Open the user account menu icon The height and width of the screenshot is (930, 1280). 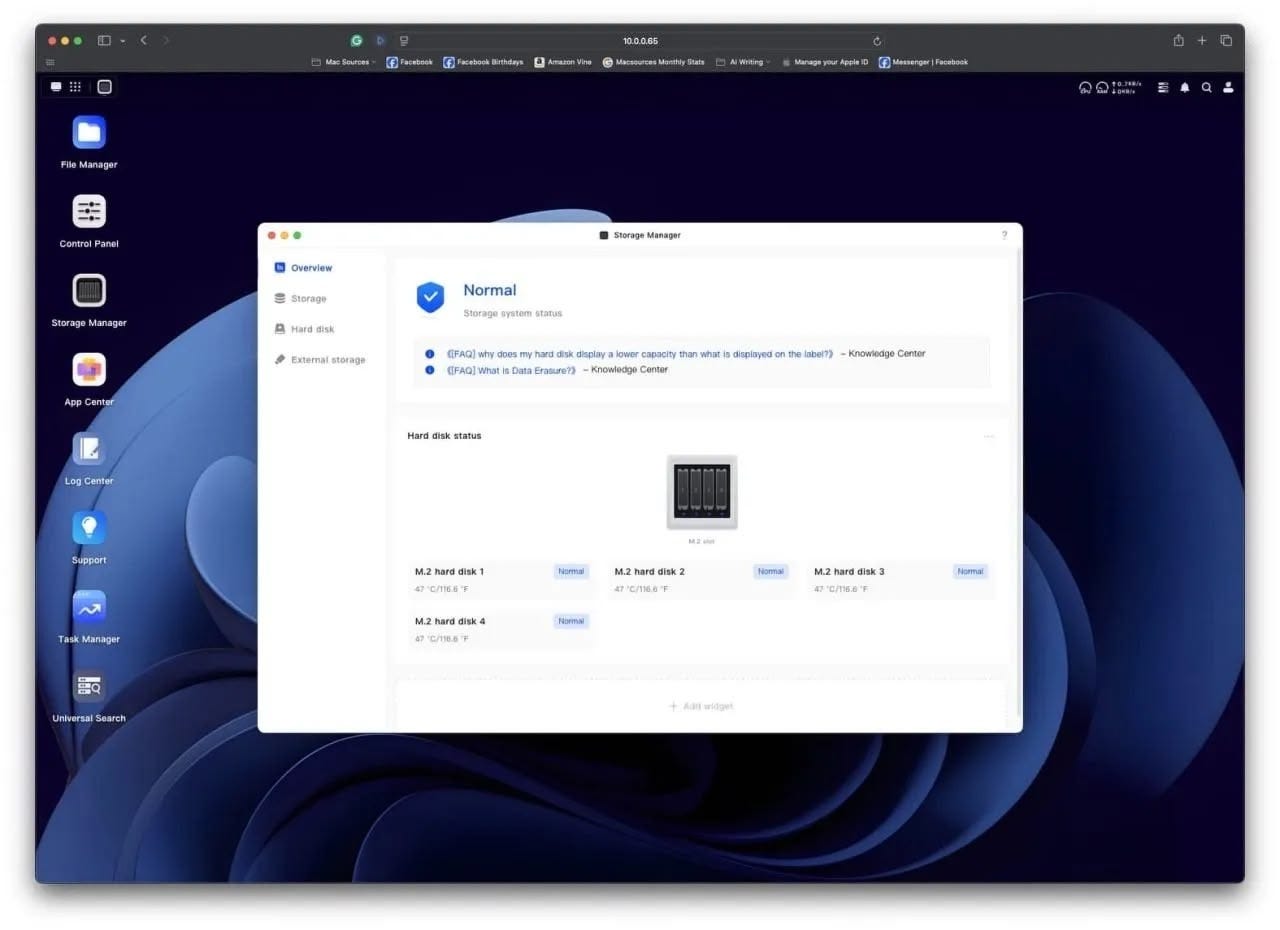(1228, 88)
